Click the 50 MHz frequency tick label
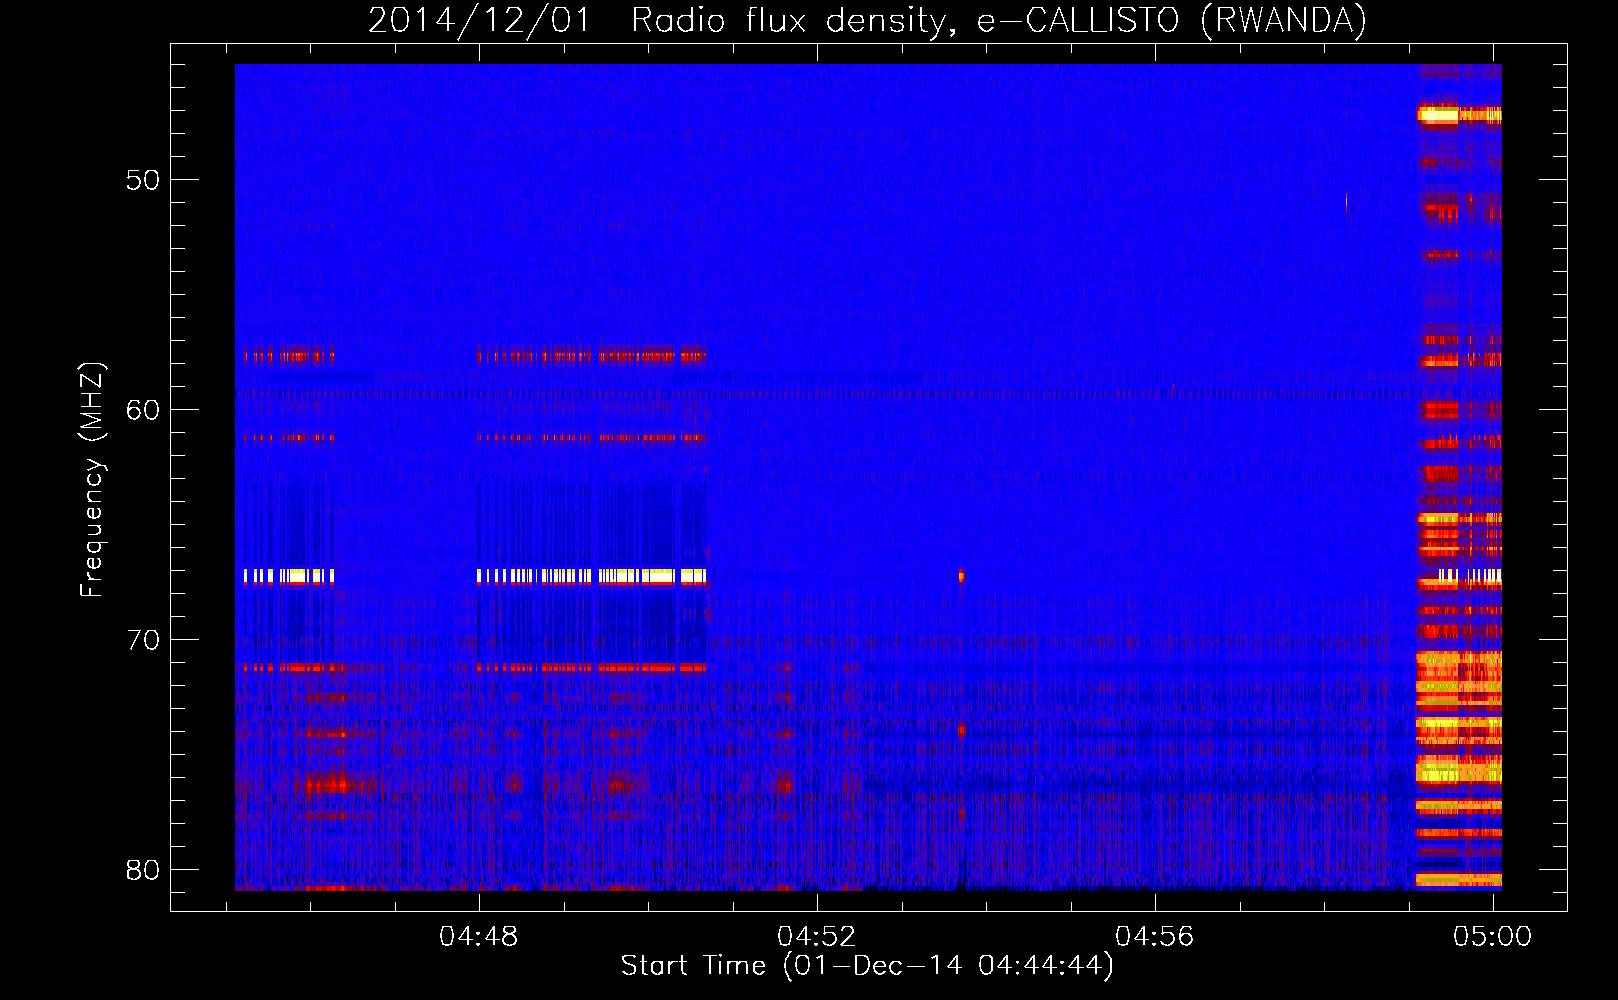The height and width of the screenshot is (1000, 1618). click(x=143, y=180)
